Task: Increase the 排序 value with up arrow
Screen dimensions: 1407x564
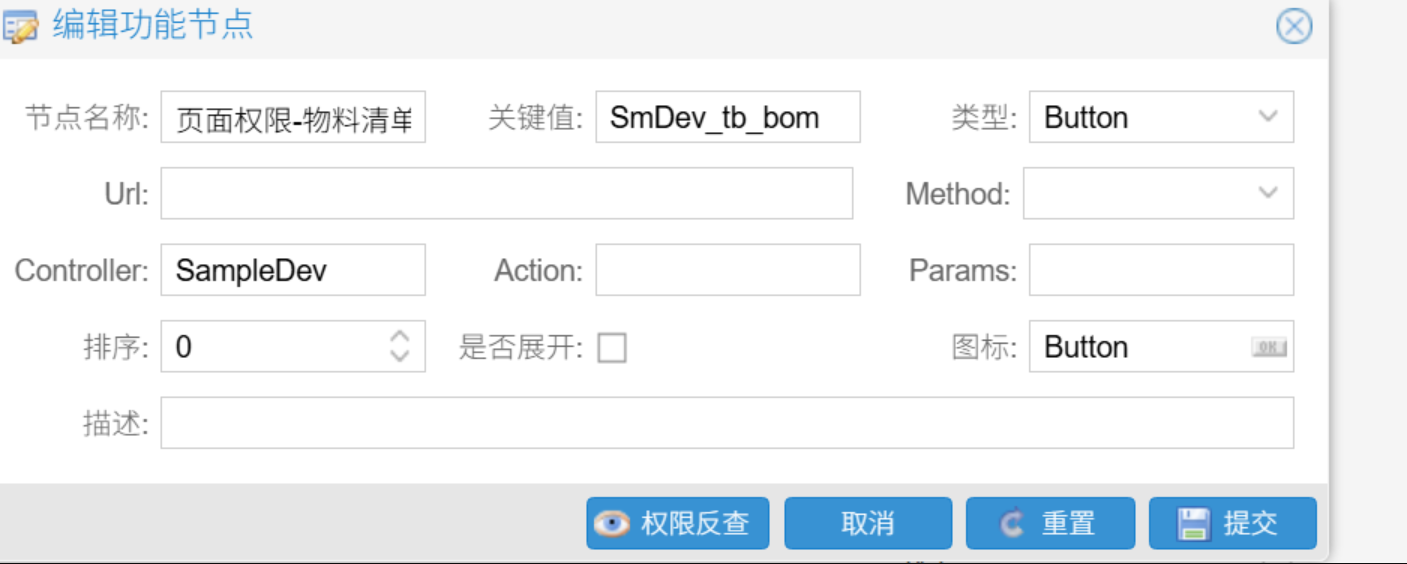Action: click(400, 337)
